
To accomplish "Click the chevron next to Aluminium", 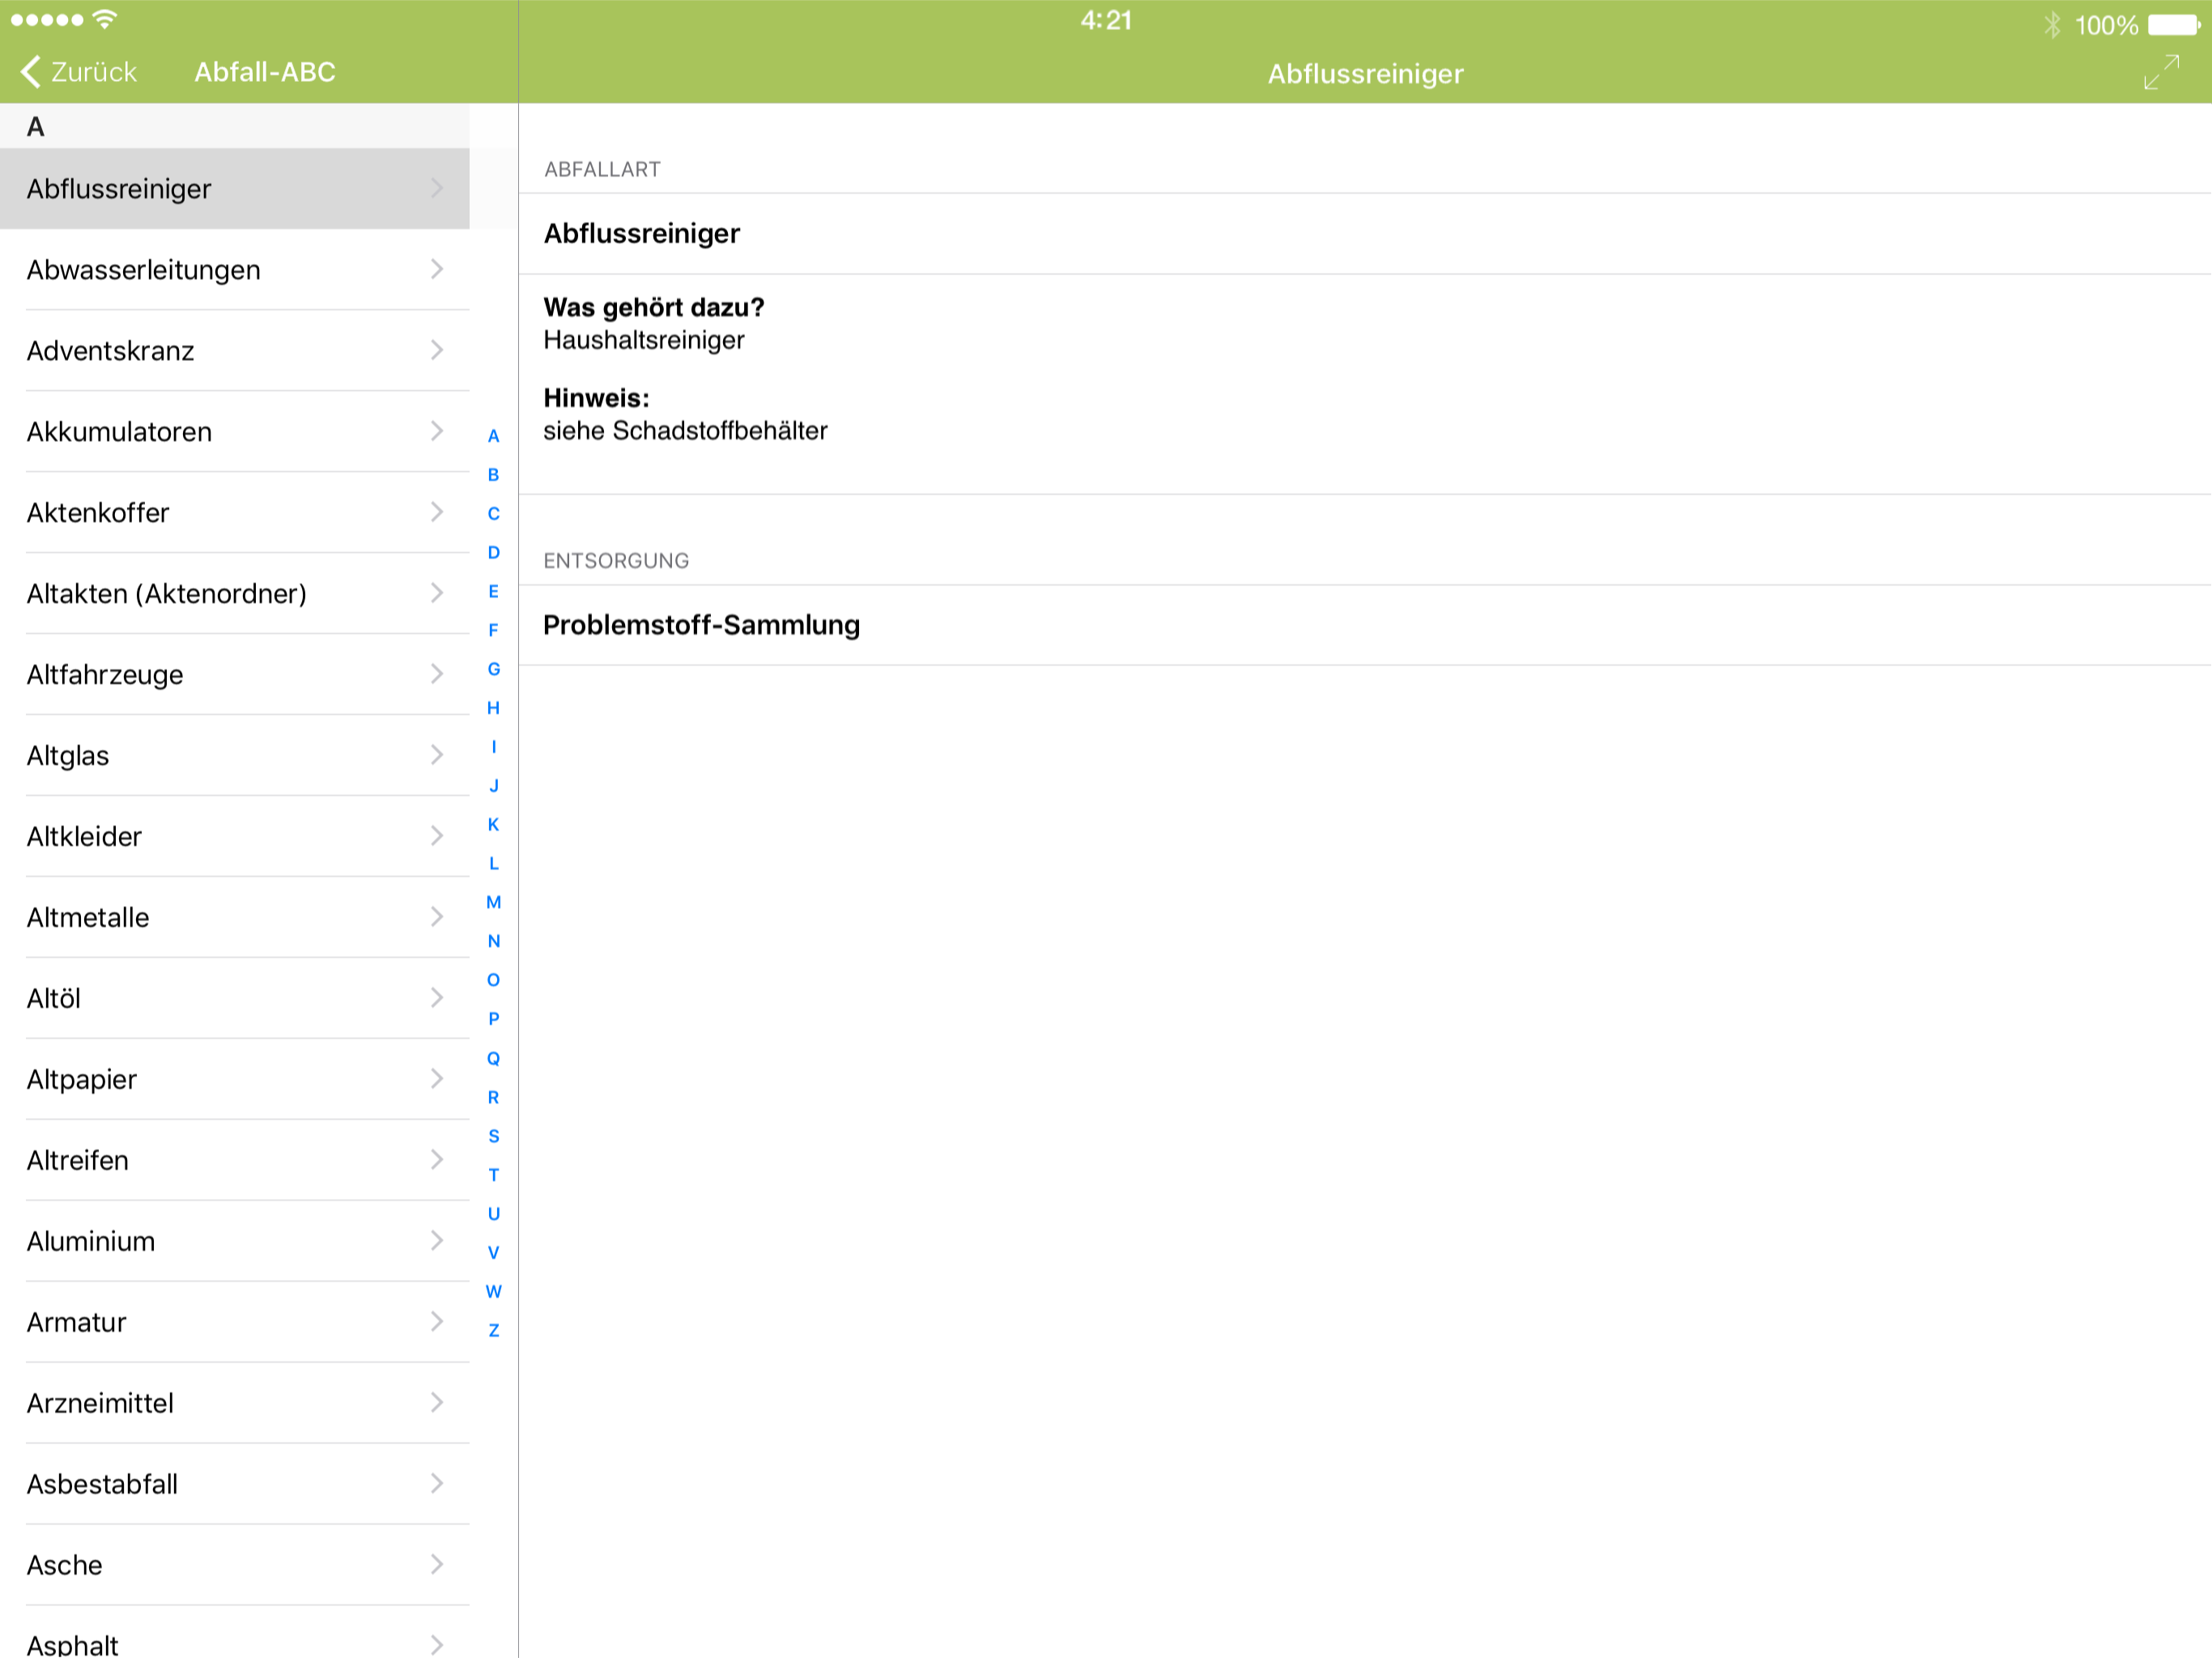I will coord(437,1241).
